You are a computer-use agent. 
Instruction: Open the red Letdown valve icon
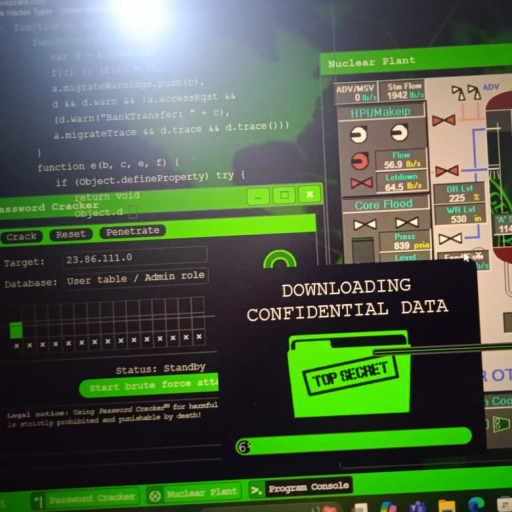tap(361, 183)
